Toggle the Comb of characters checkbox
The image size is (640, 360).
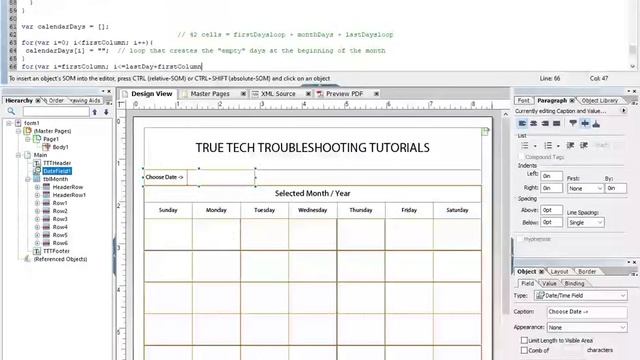click(524, 350)
